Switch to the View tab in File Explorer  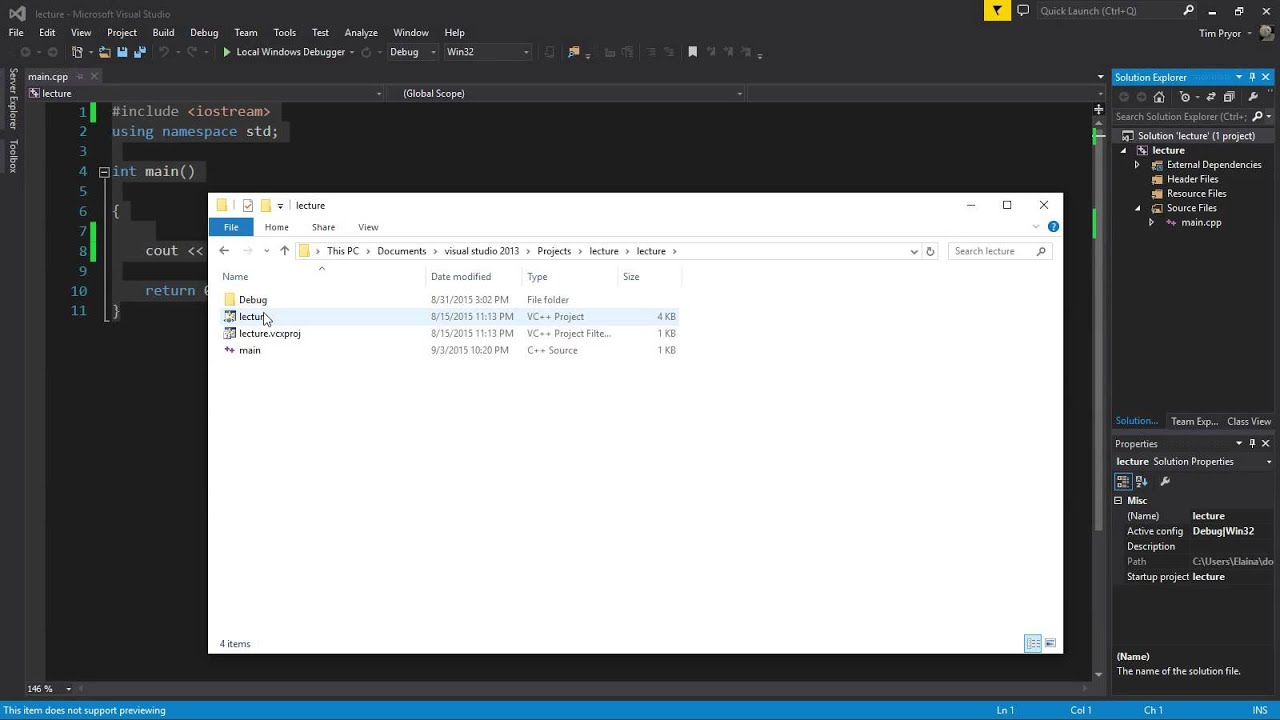(x=368, y=227)
